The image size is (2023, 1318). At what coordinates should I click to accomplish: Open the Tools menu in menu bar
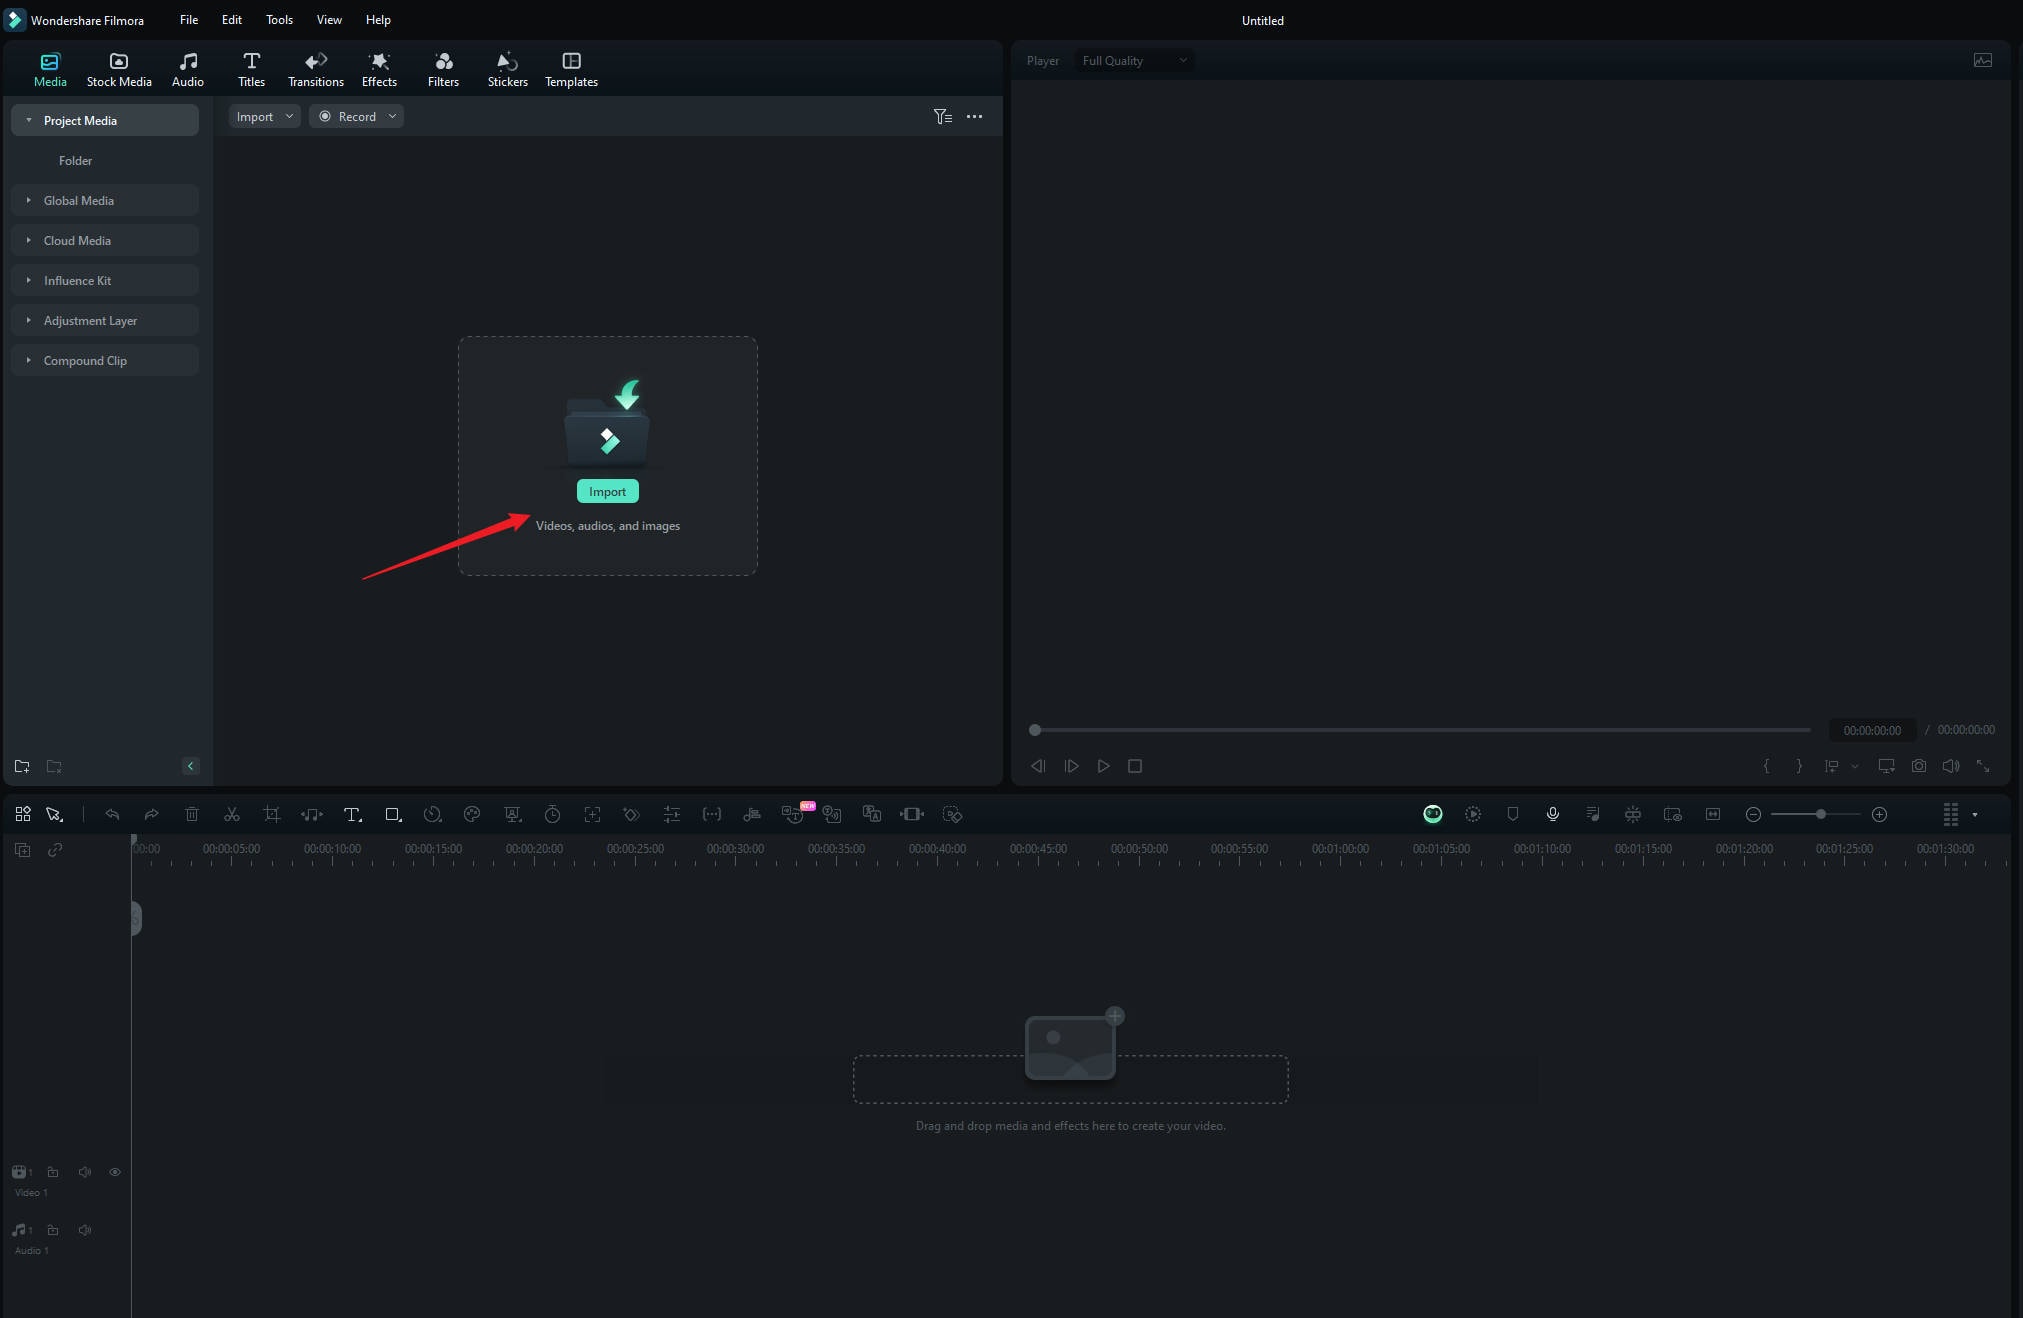point(279,19)
